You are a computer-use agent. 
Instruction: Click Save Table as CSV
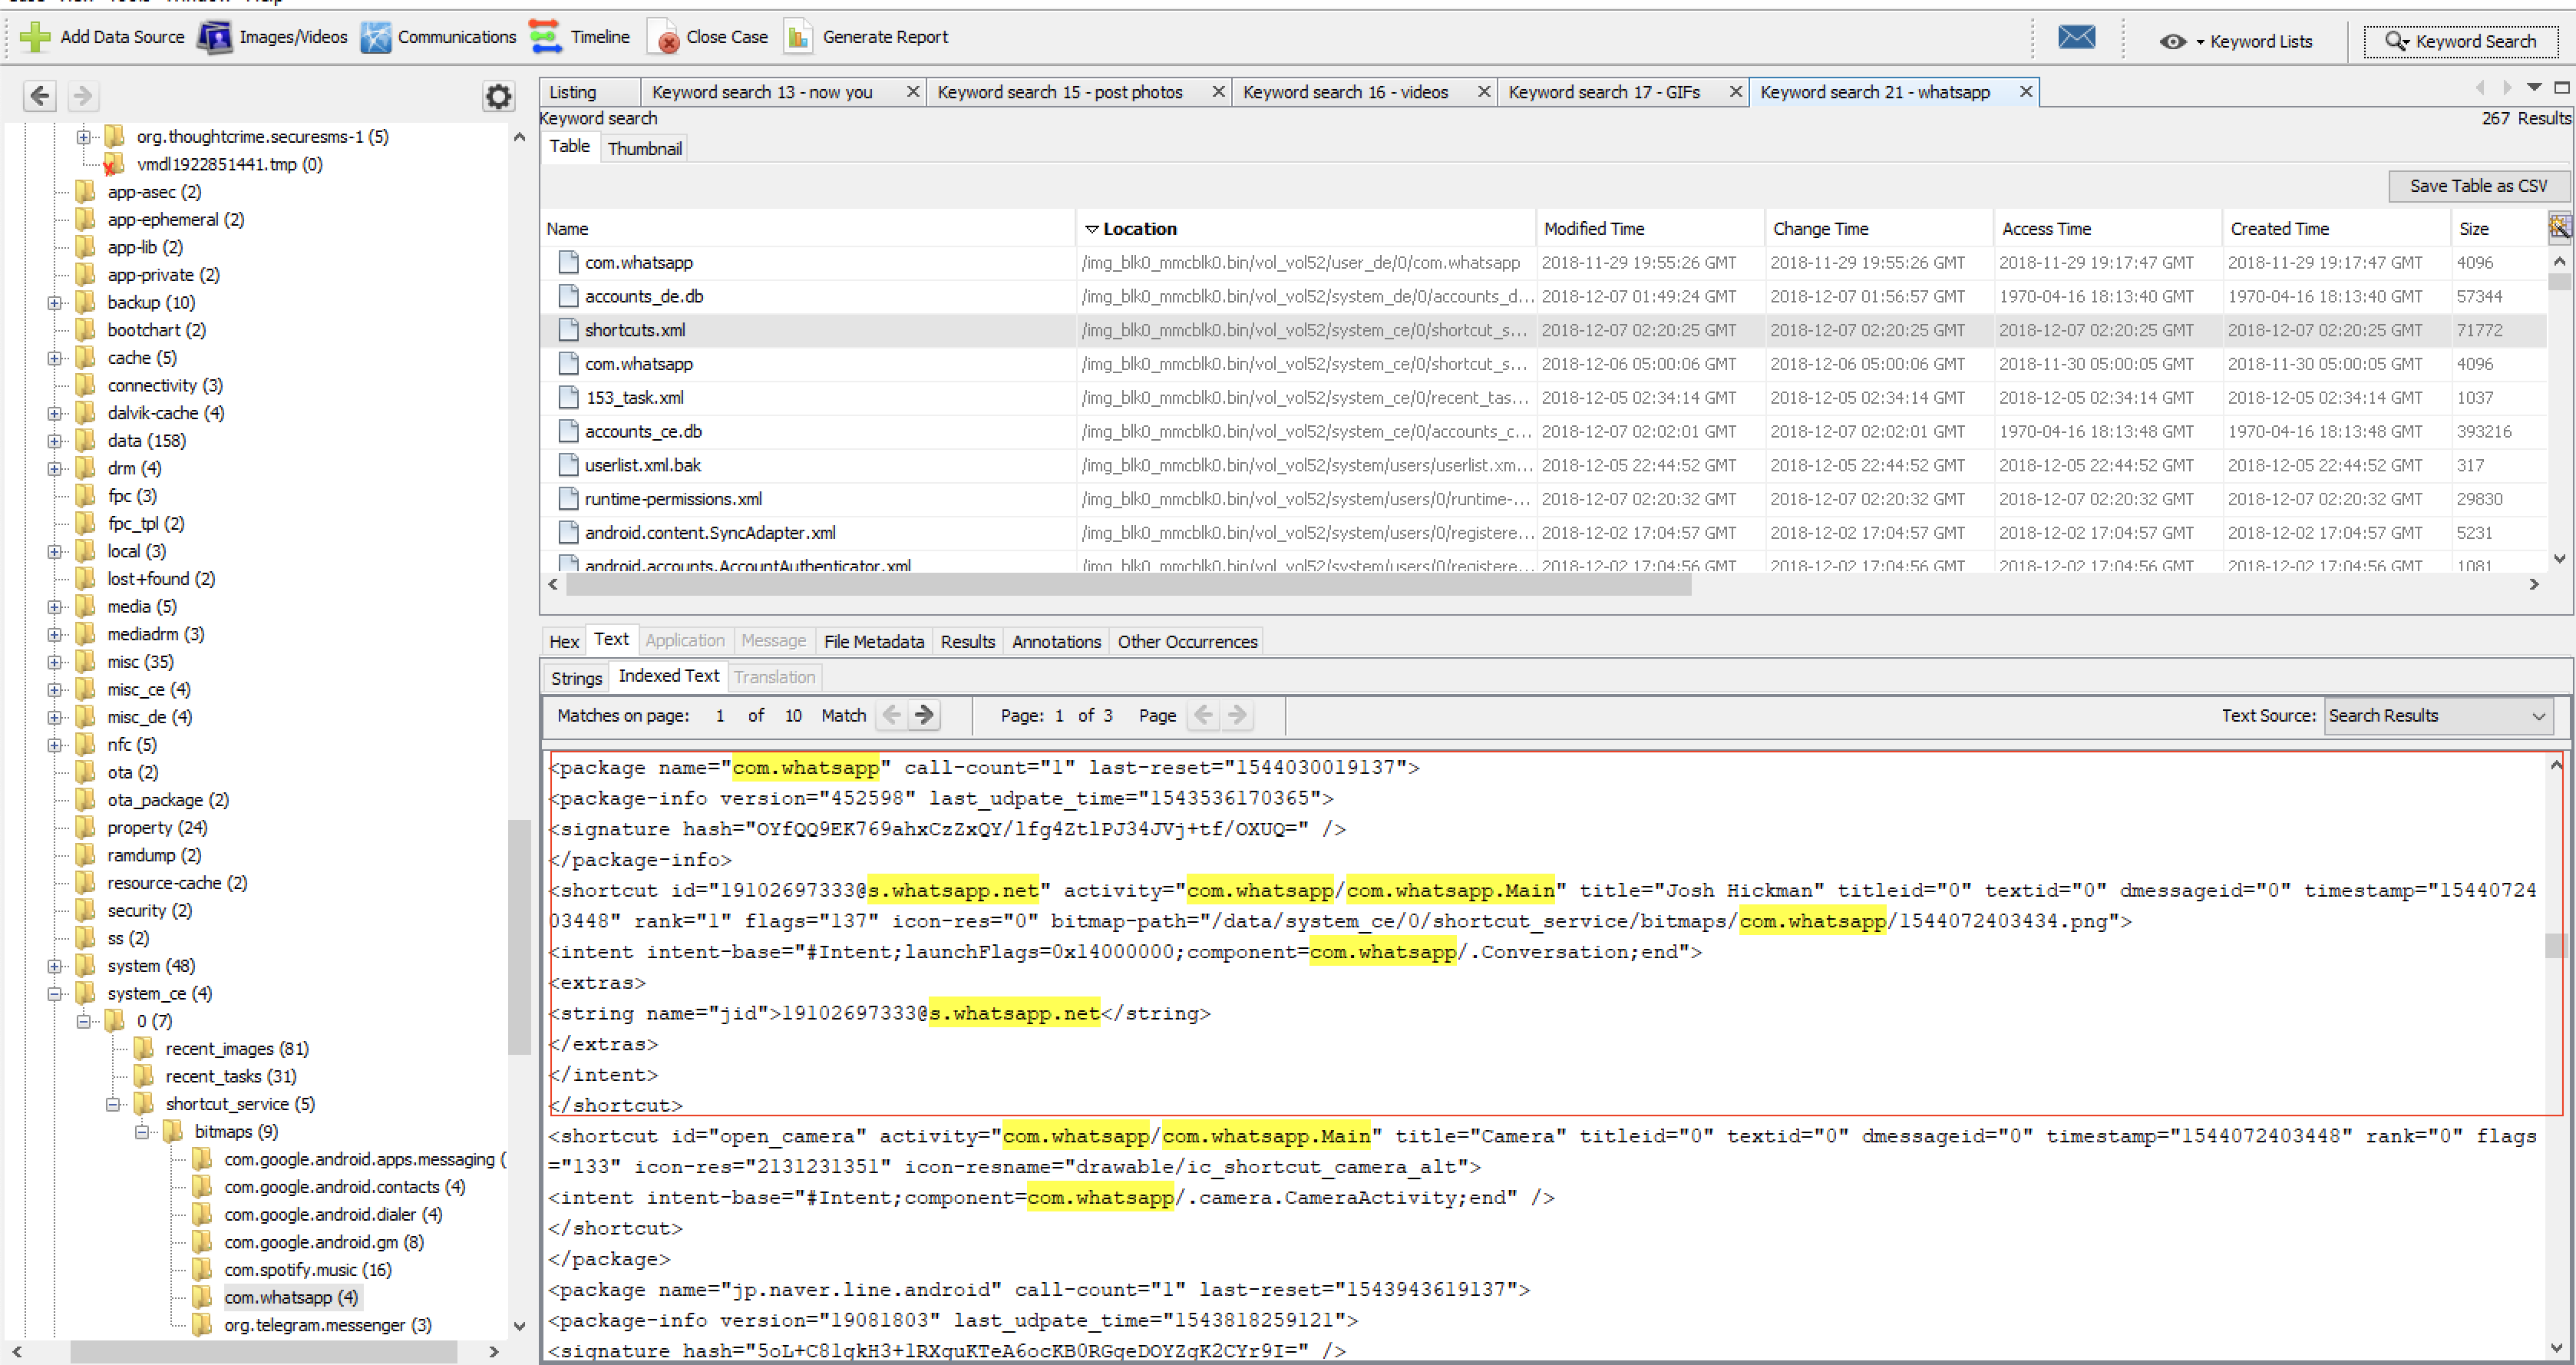2478,186
